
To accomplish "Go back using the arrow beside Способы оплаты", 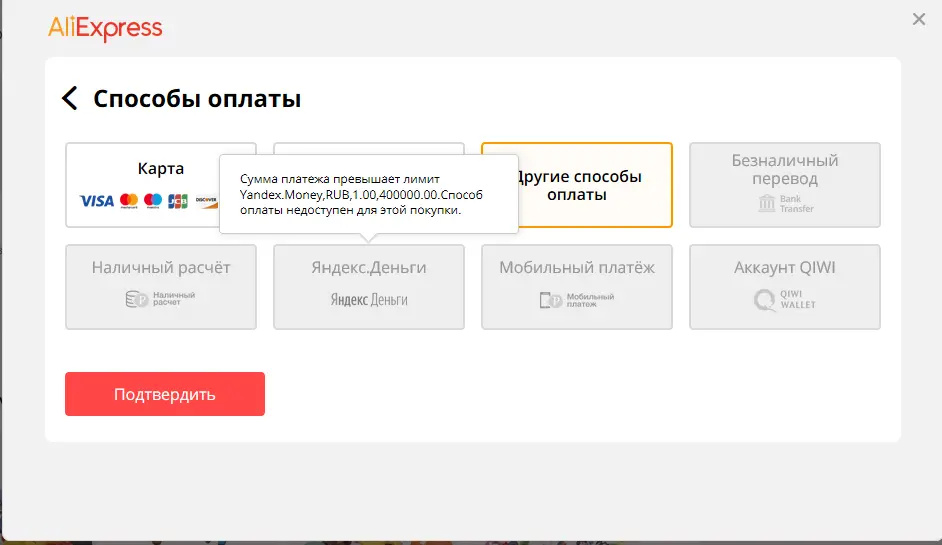I will (x=70, y=98).
